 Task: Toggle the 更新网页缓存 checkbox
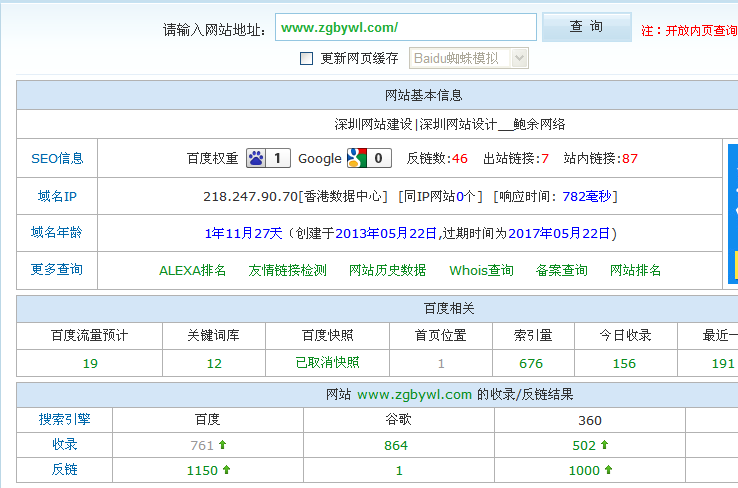(x=306, y=58)
